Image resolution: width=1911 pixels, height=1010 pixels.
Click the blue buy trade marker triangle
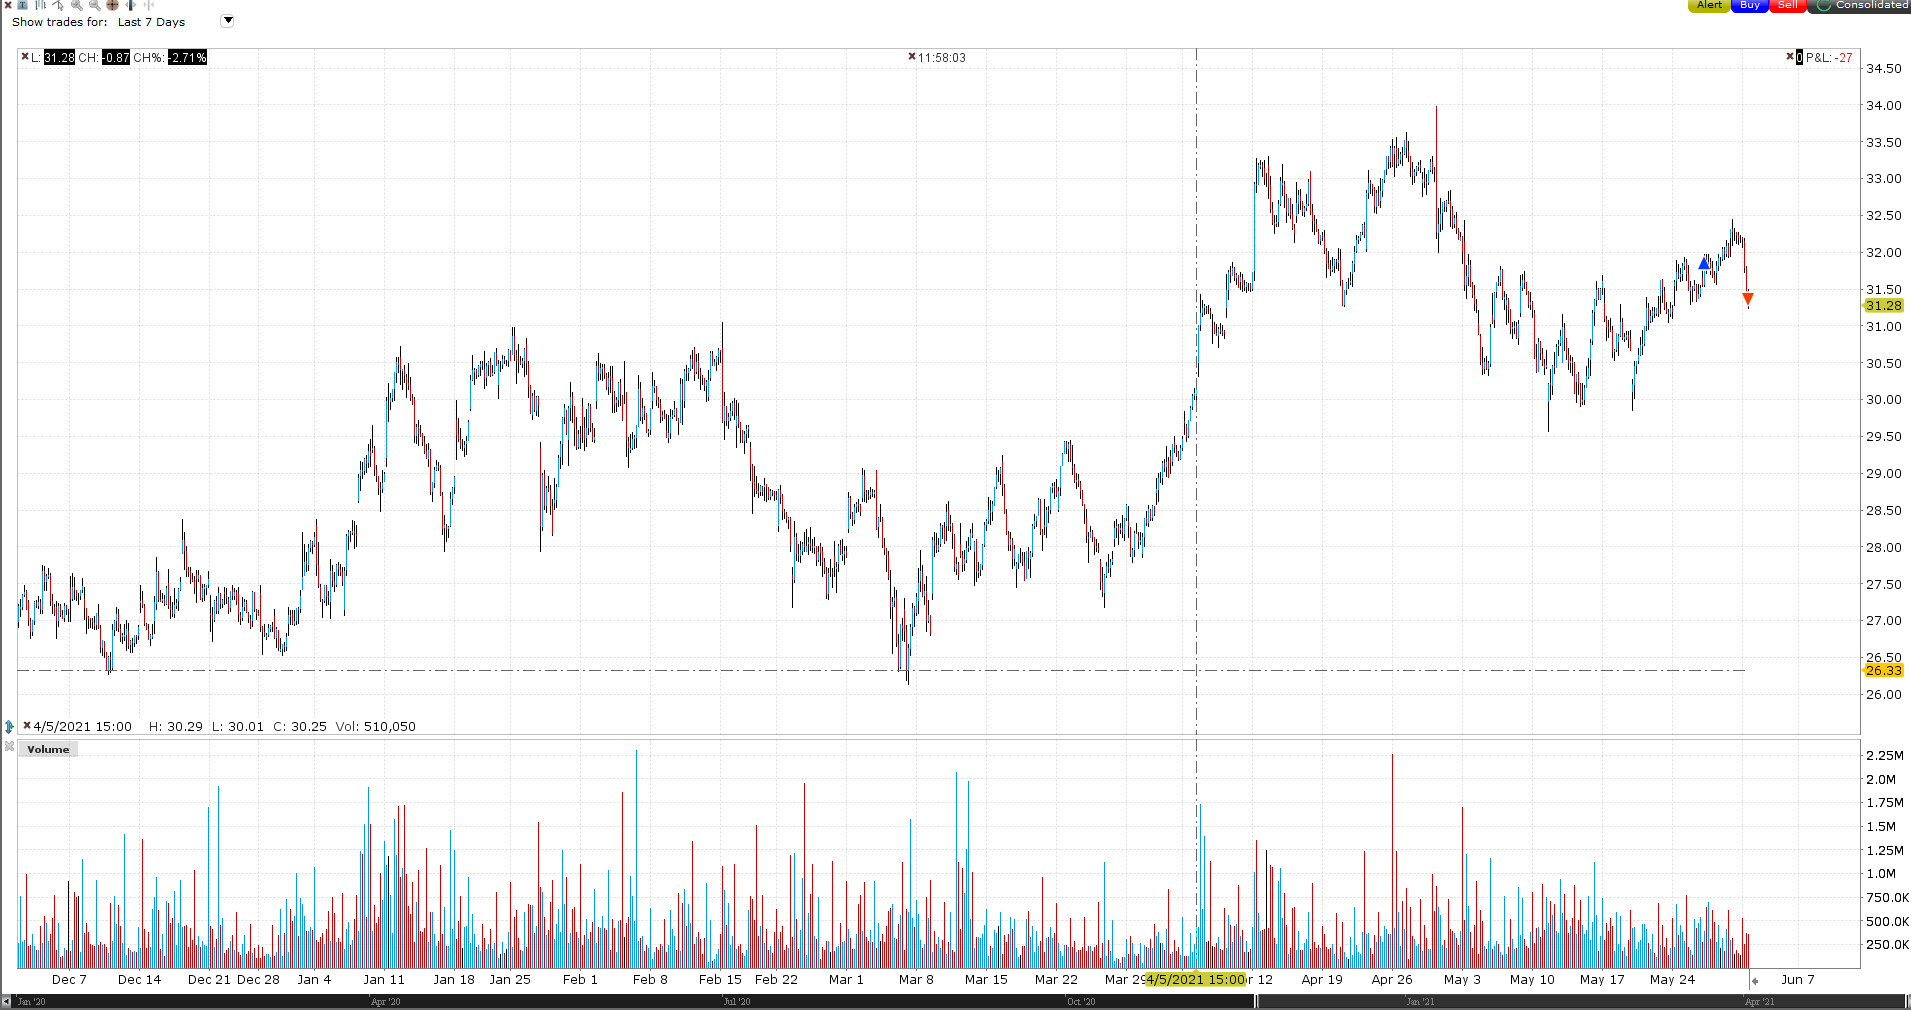[1705, 264]
